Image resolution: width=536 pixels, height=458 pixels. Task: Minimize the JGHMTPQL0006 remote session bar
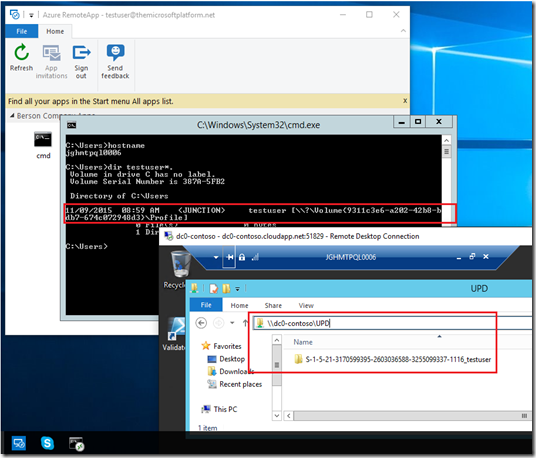click(x=459, y=258)
